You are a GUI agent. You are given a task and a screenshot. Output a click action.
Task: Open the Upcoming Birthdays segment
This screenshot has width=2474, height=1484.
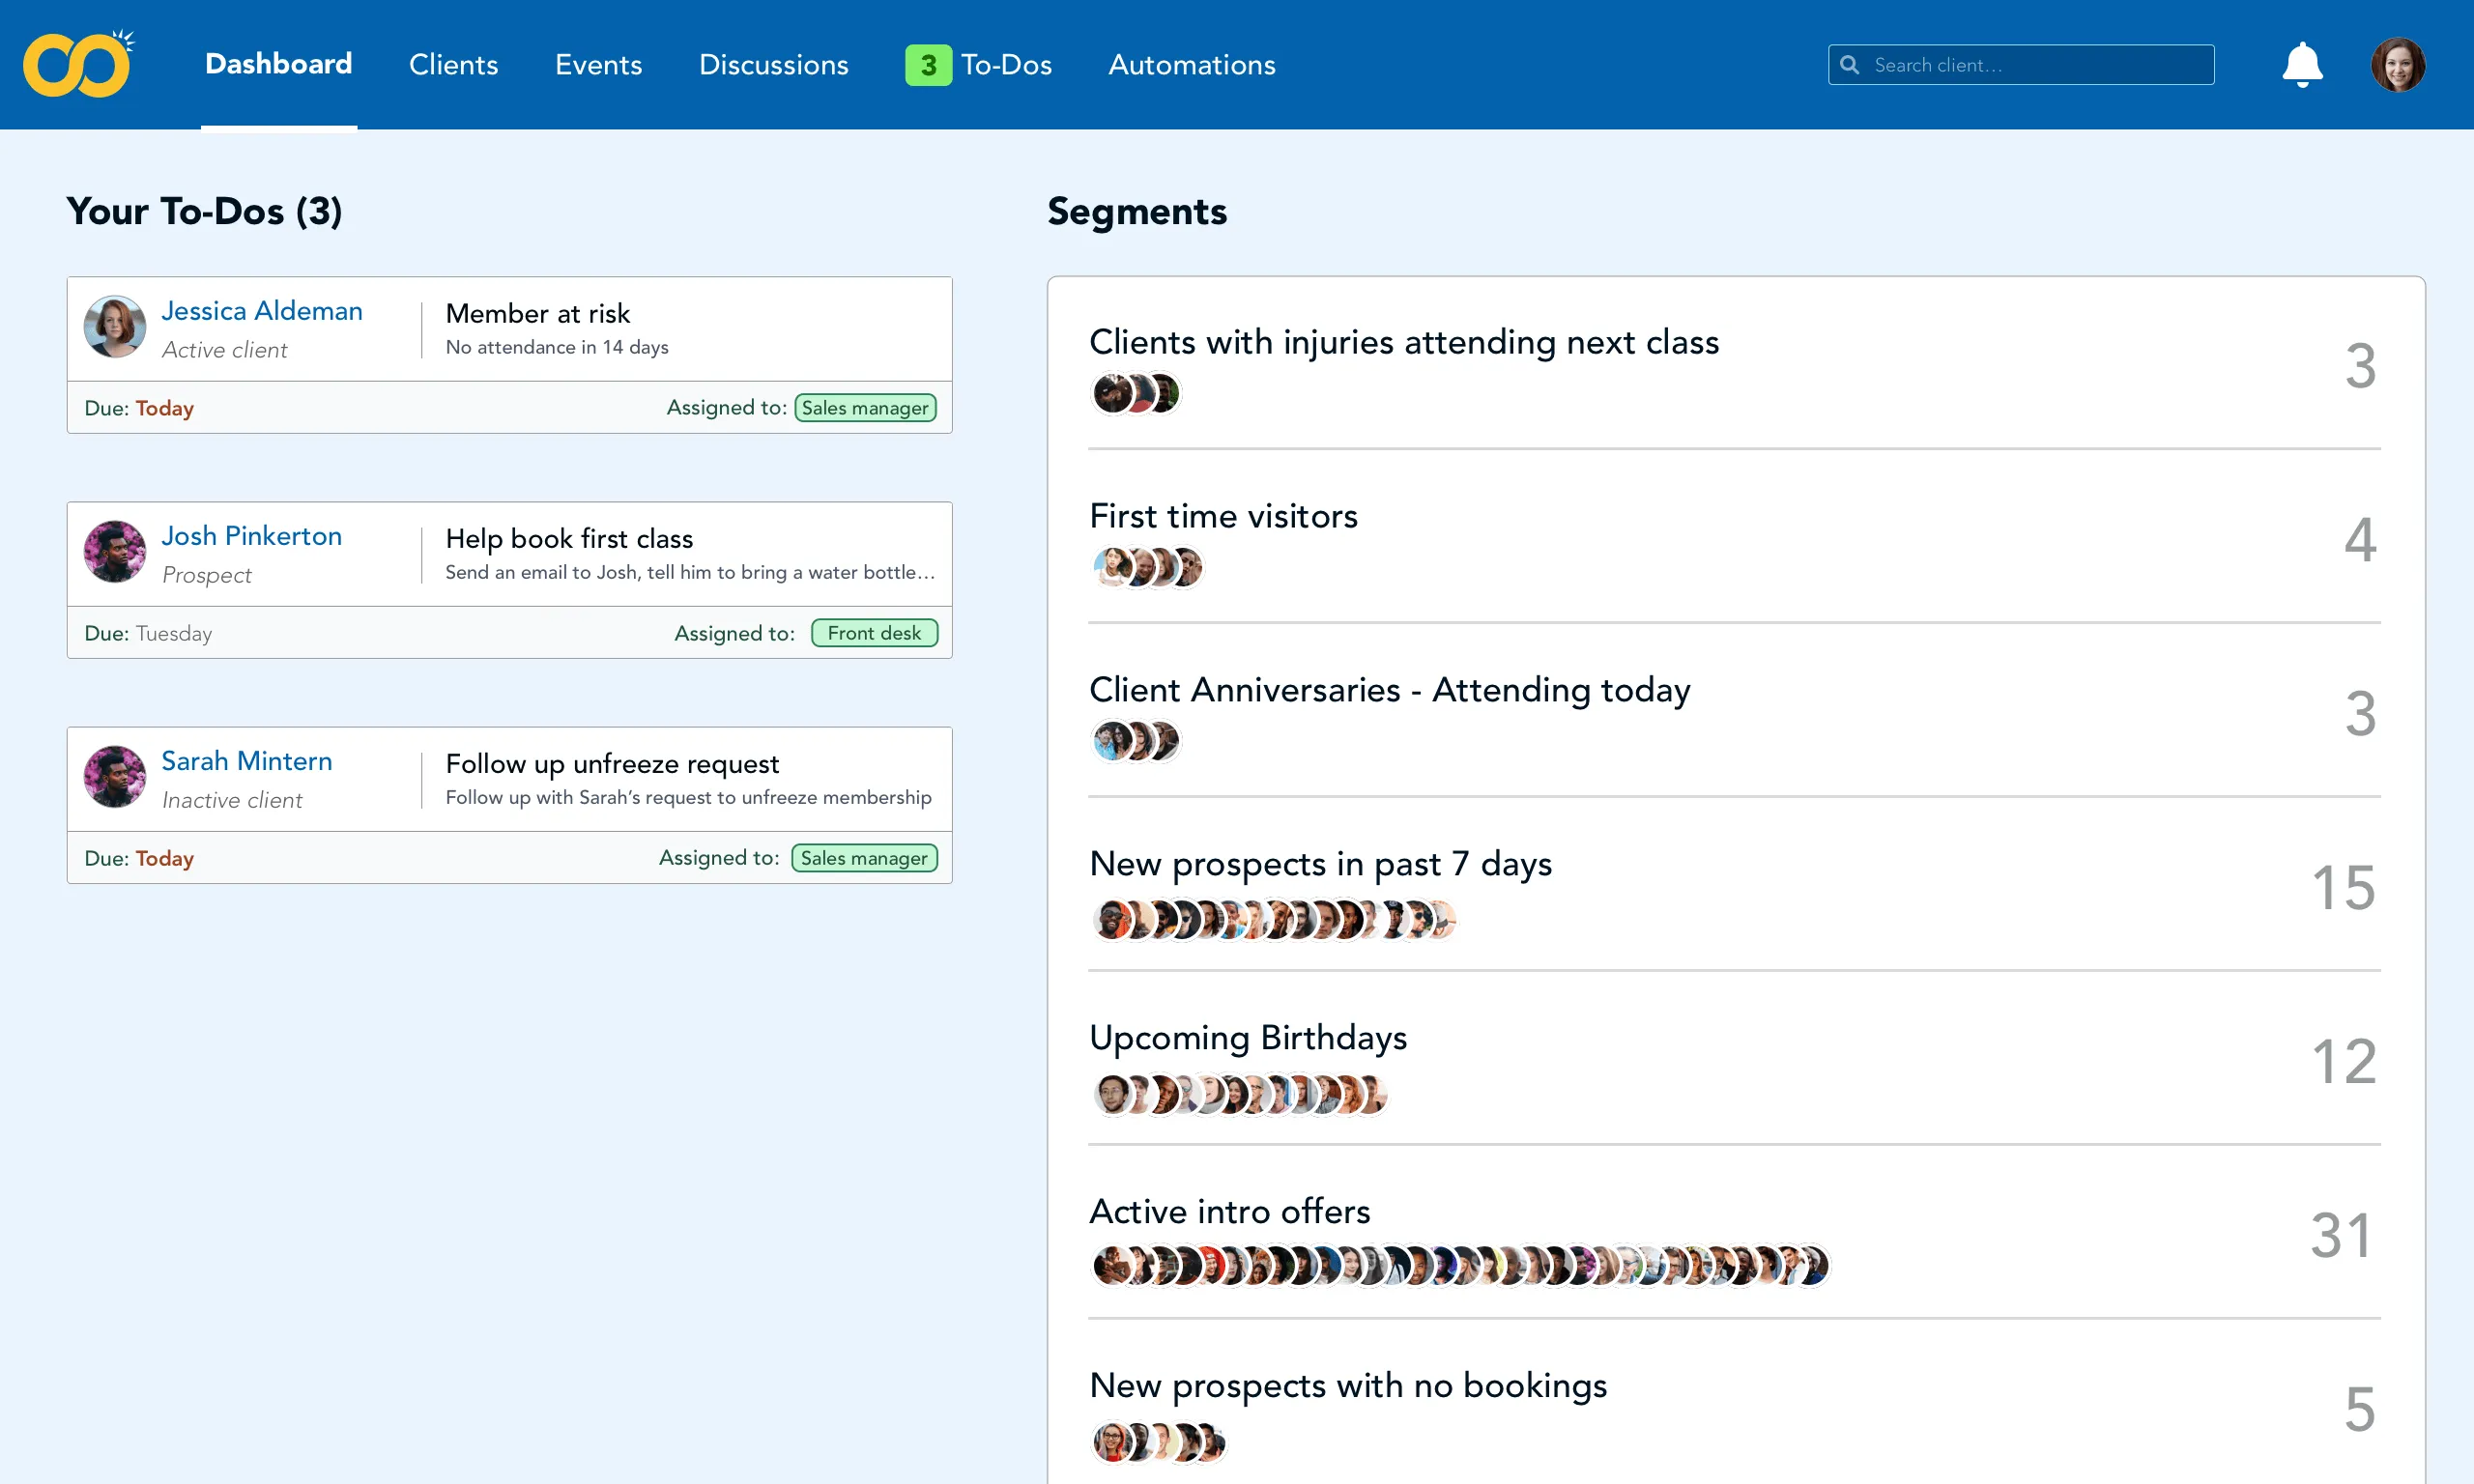click(1734, 1062)
